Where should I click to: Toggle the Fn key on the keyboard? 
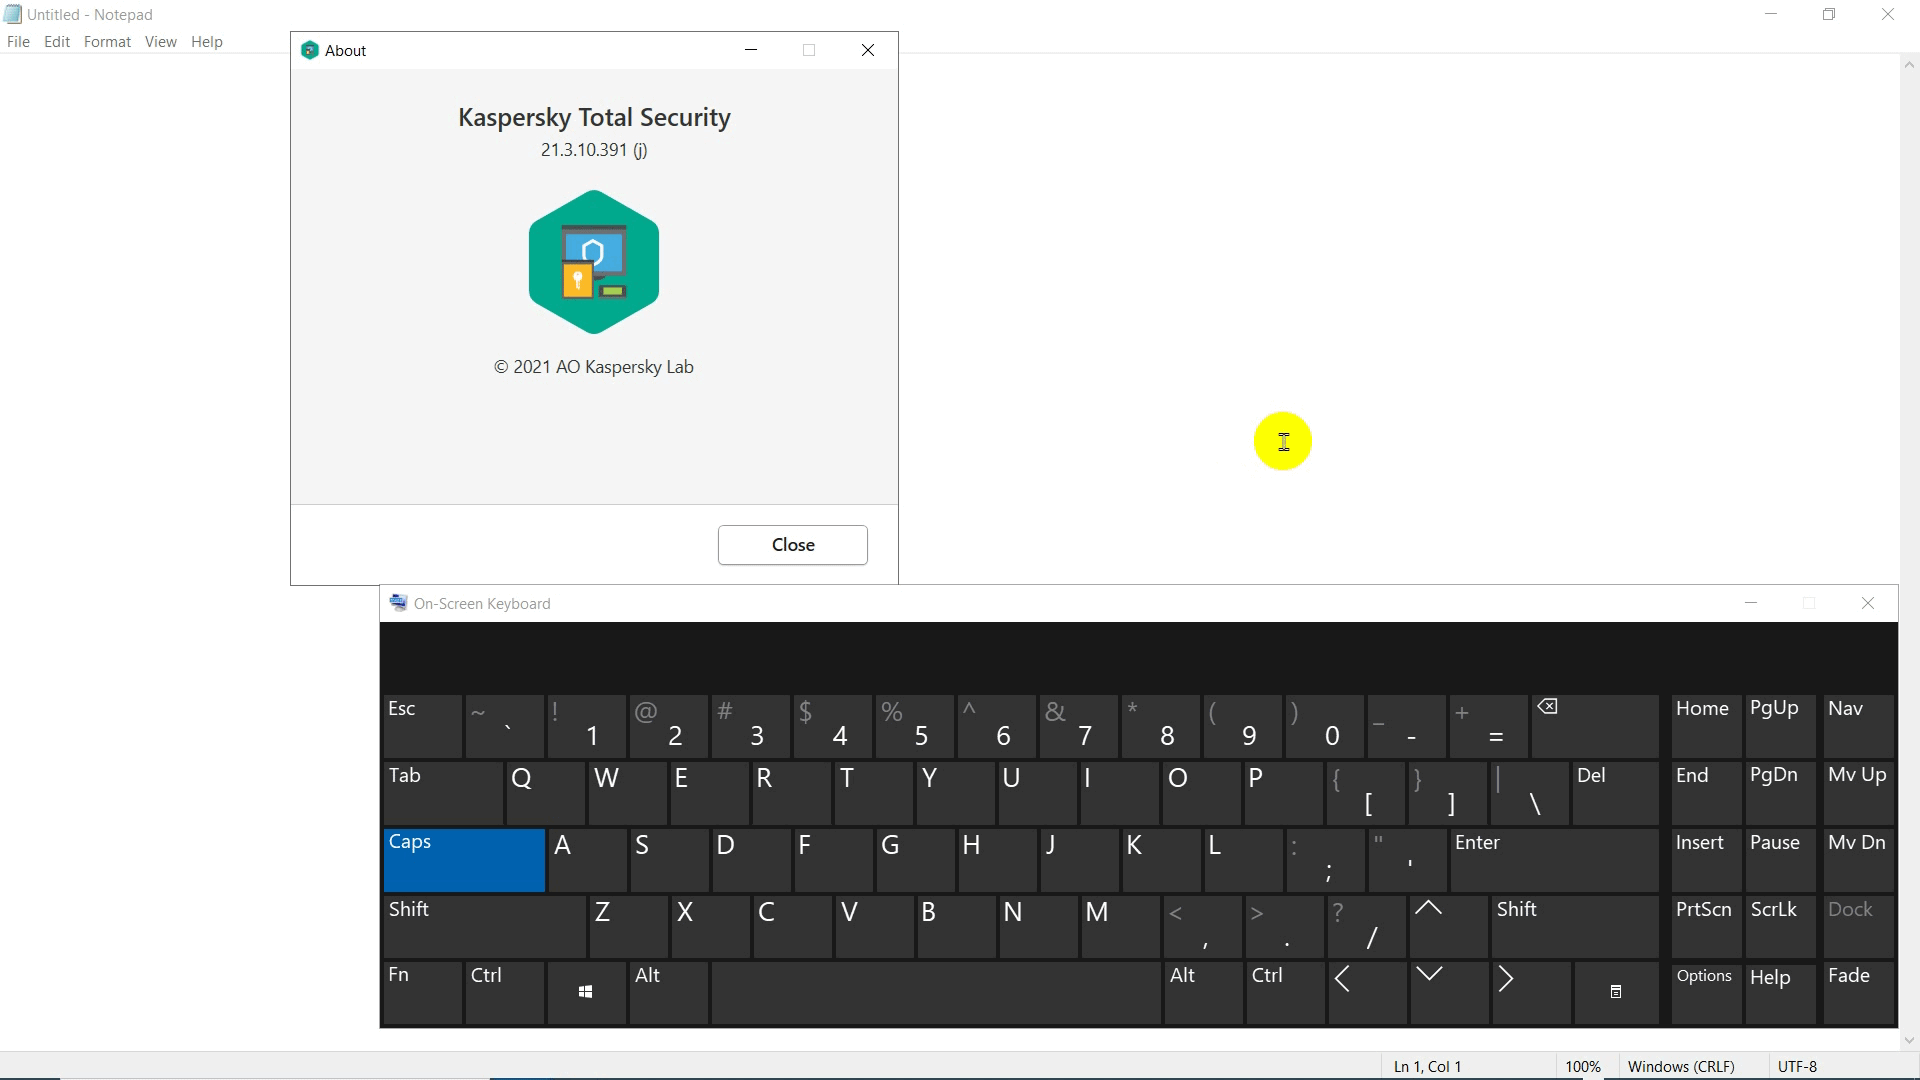423,992
